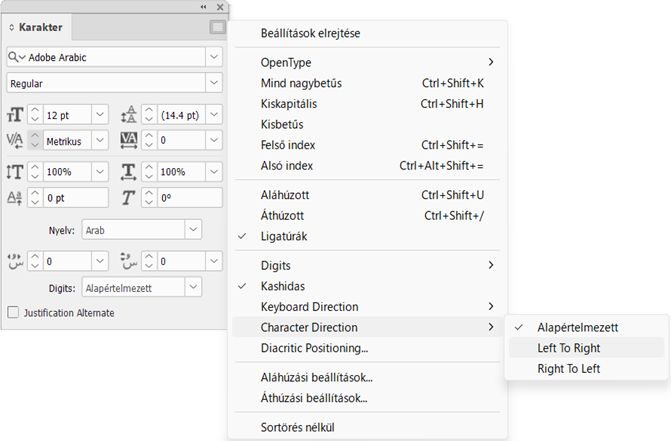Toggle Kashidas option off
671x441 pixels.
click(367, 286)
